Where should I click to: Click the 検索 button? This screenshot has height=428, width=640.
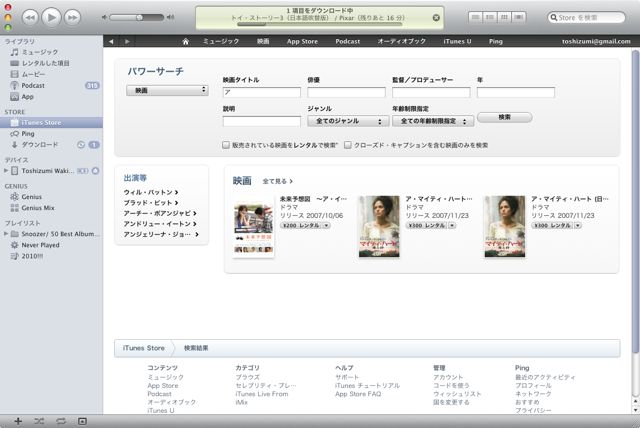(x=504, y=117)
